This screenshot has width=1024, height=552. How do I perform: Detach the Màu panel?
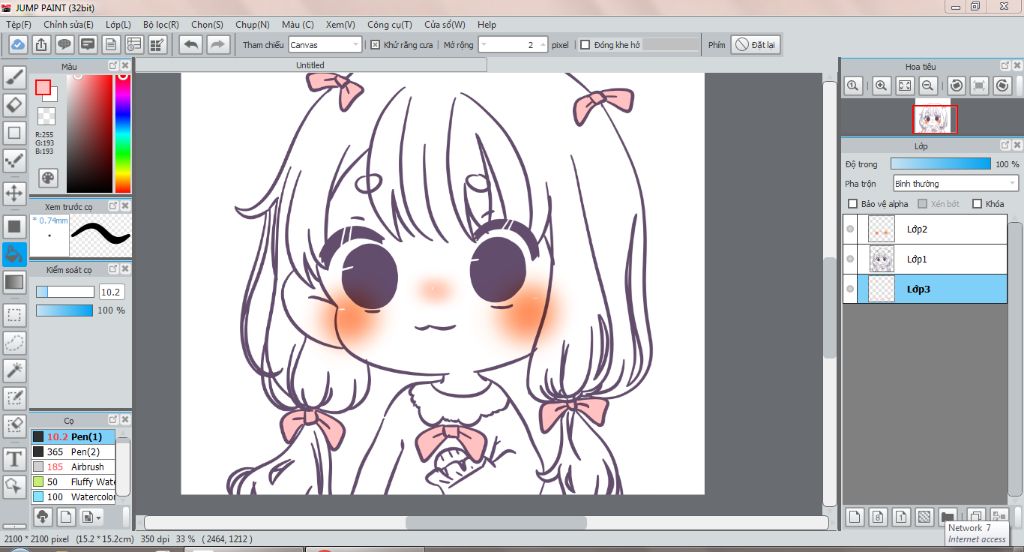coord(112,66)
